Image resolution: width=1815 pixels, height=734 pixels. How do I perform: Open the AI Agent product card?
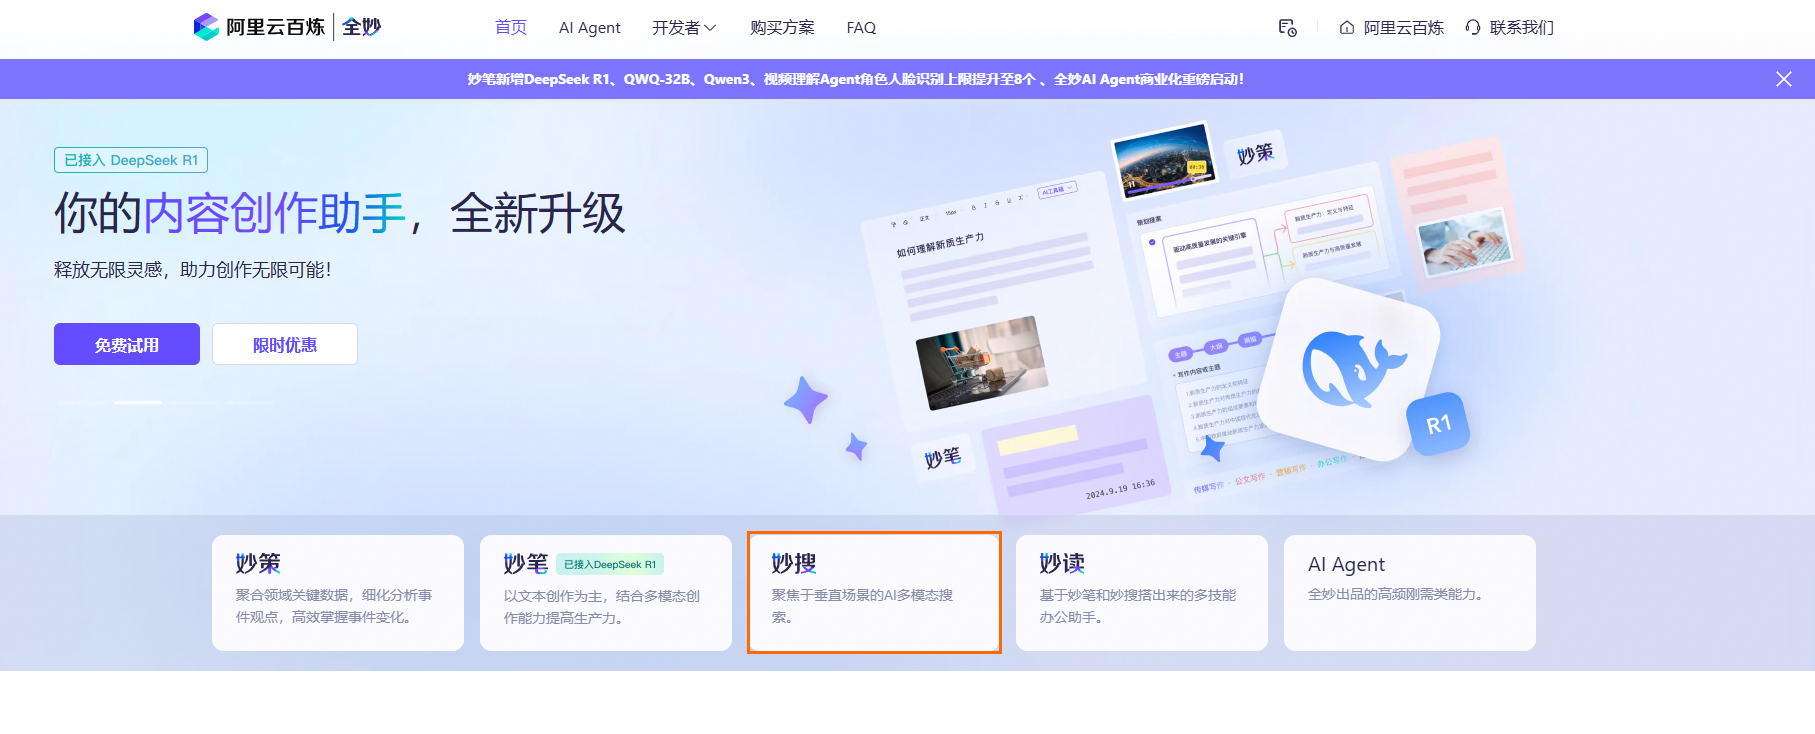click(x=1410, y=593)
